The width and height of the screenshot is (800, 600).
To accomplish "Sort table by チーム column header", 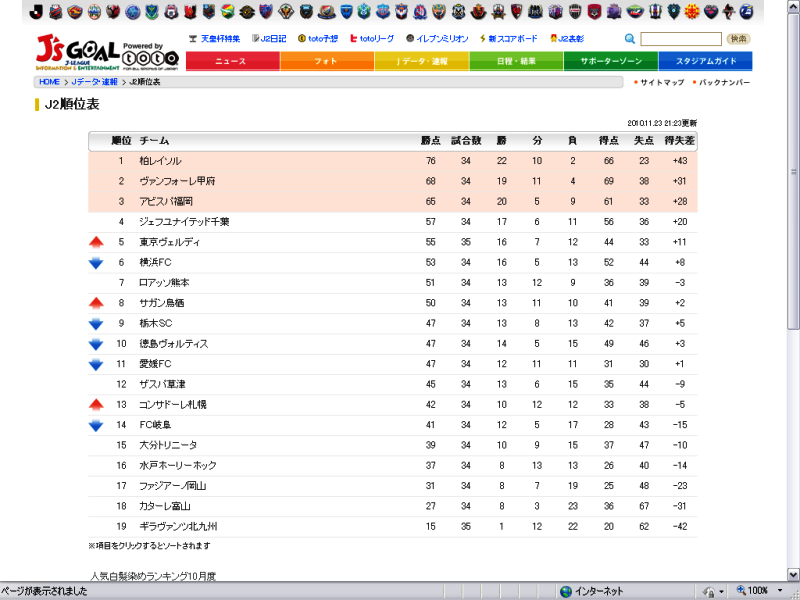I will pos(154,140).
